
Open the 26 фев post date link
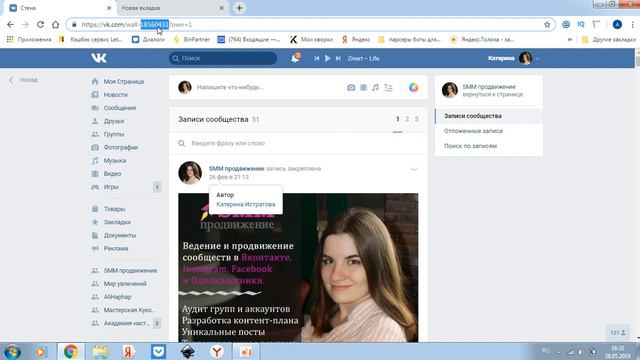[x=229, y=177]
